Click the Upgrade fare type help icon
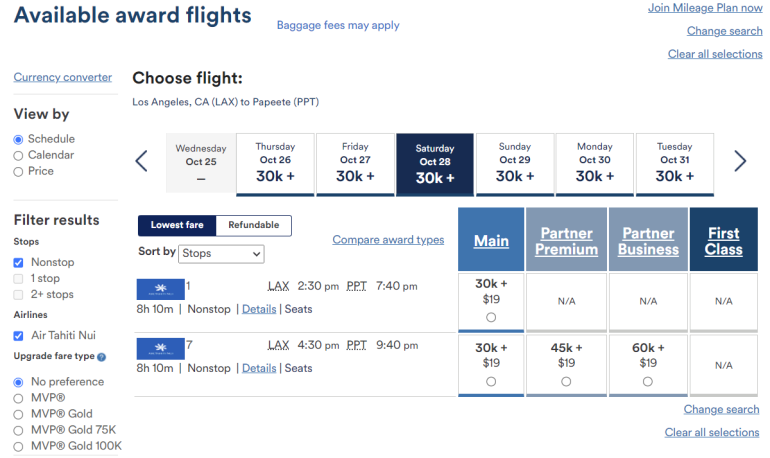770x458 pixels. tap(101, 357)
